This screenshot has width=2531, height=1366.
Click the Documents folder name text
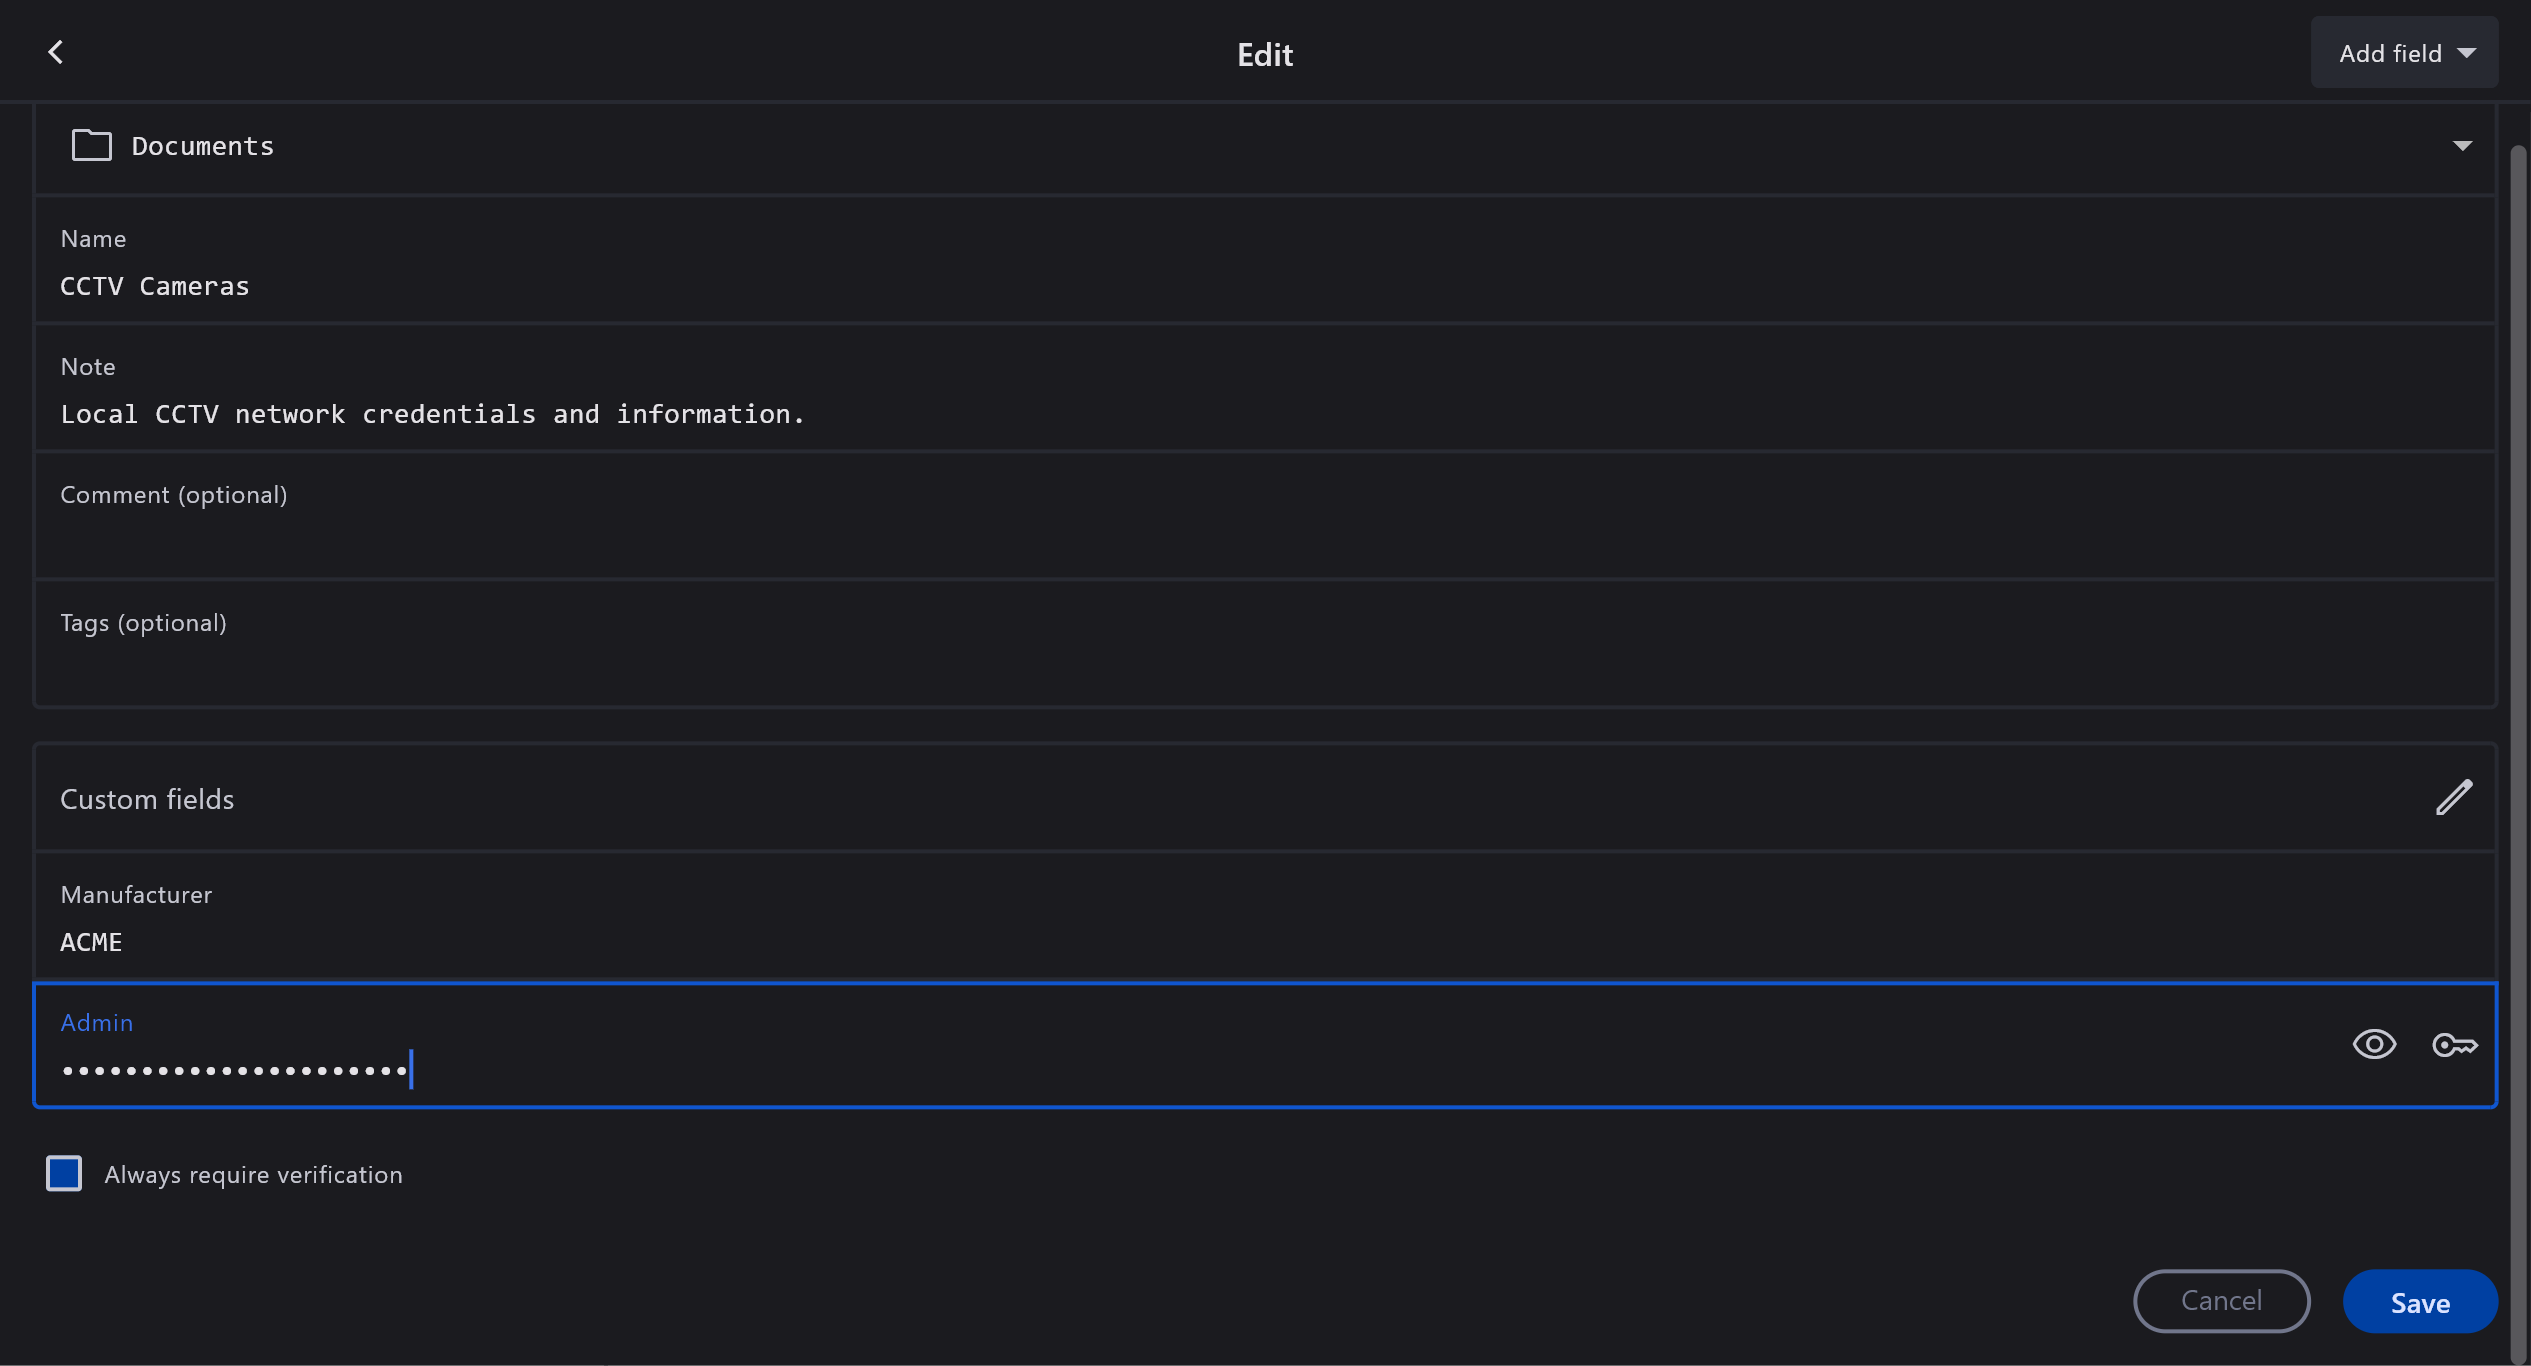(203, 146)
